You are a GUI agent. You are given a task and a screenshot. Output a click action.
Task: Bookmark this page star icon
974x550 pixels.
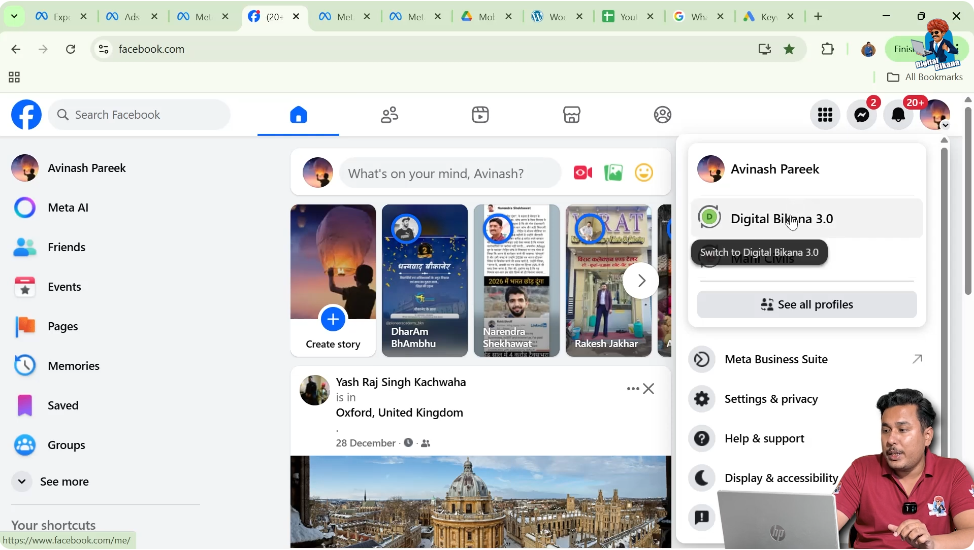pos(789,49)
